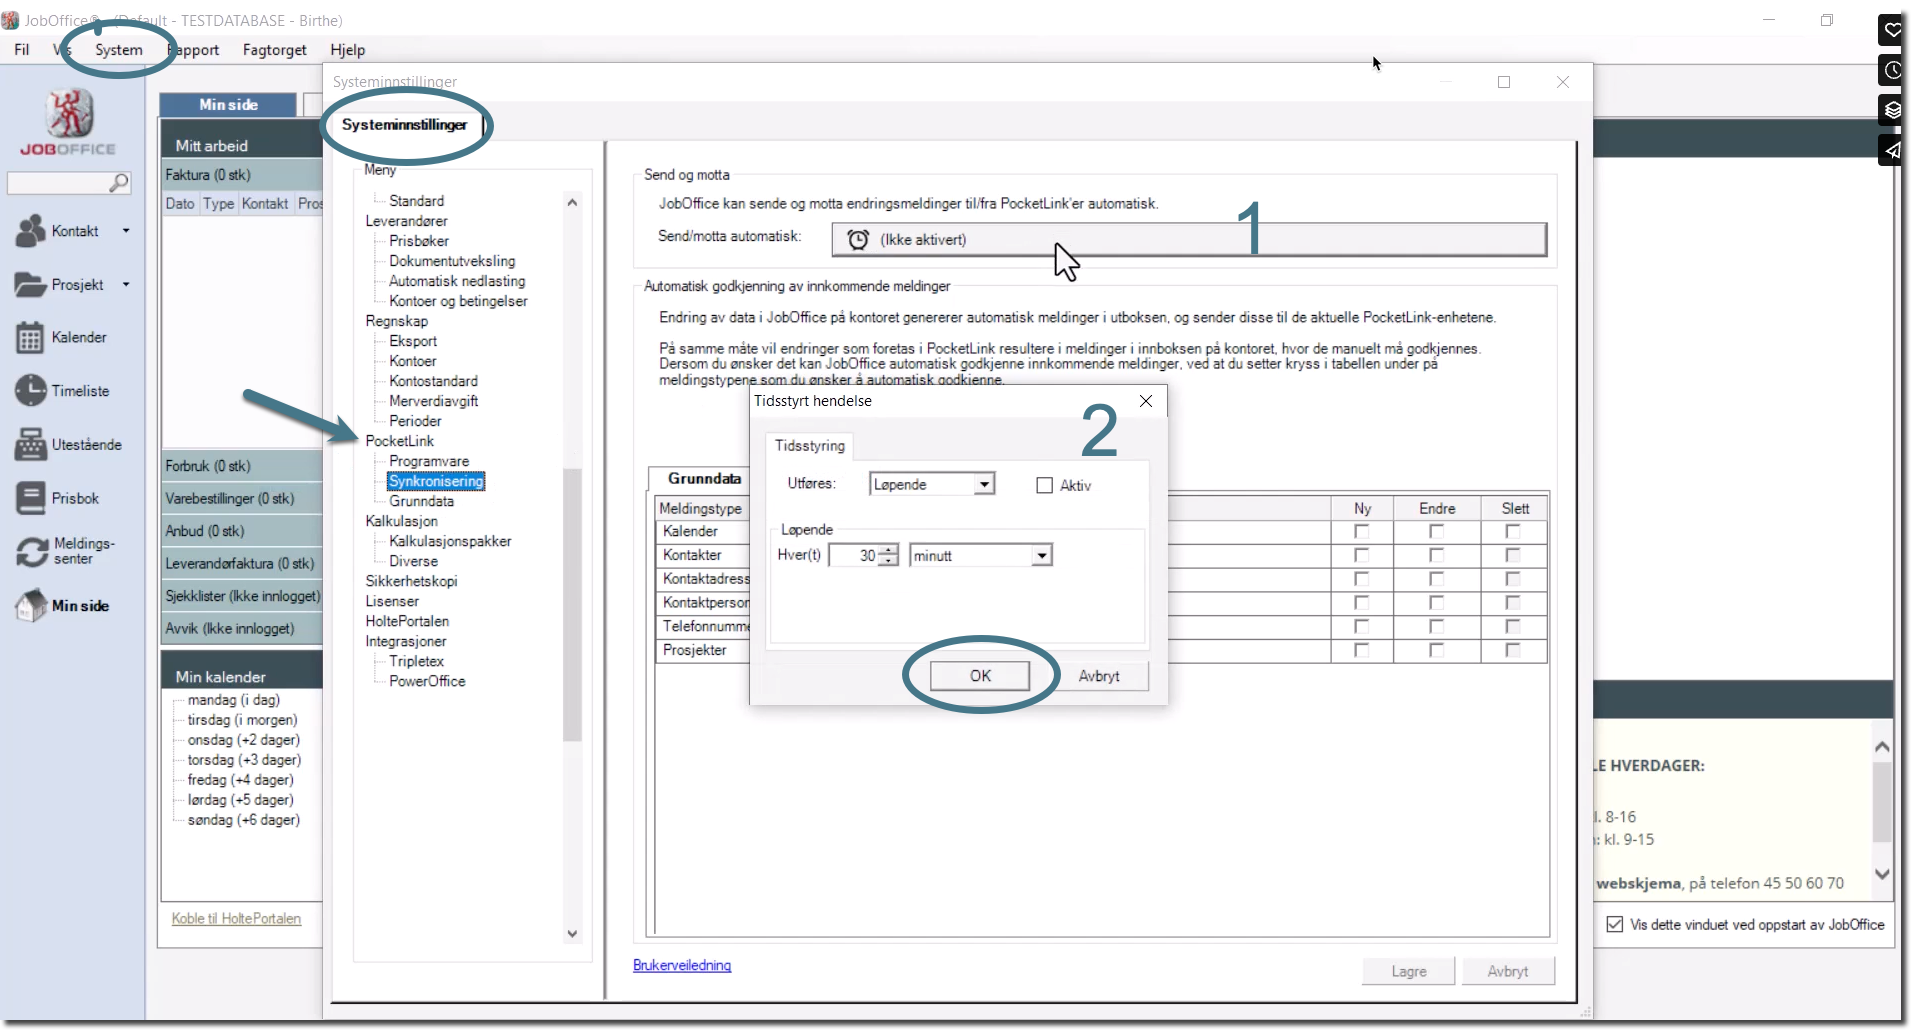Switch to the Min side tab
The height and width of the screenshot is (1030, 1911).
(x=228, y=105)
